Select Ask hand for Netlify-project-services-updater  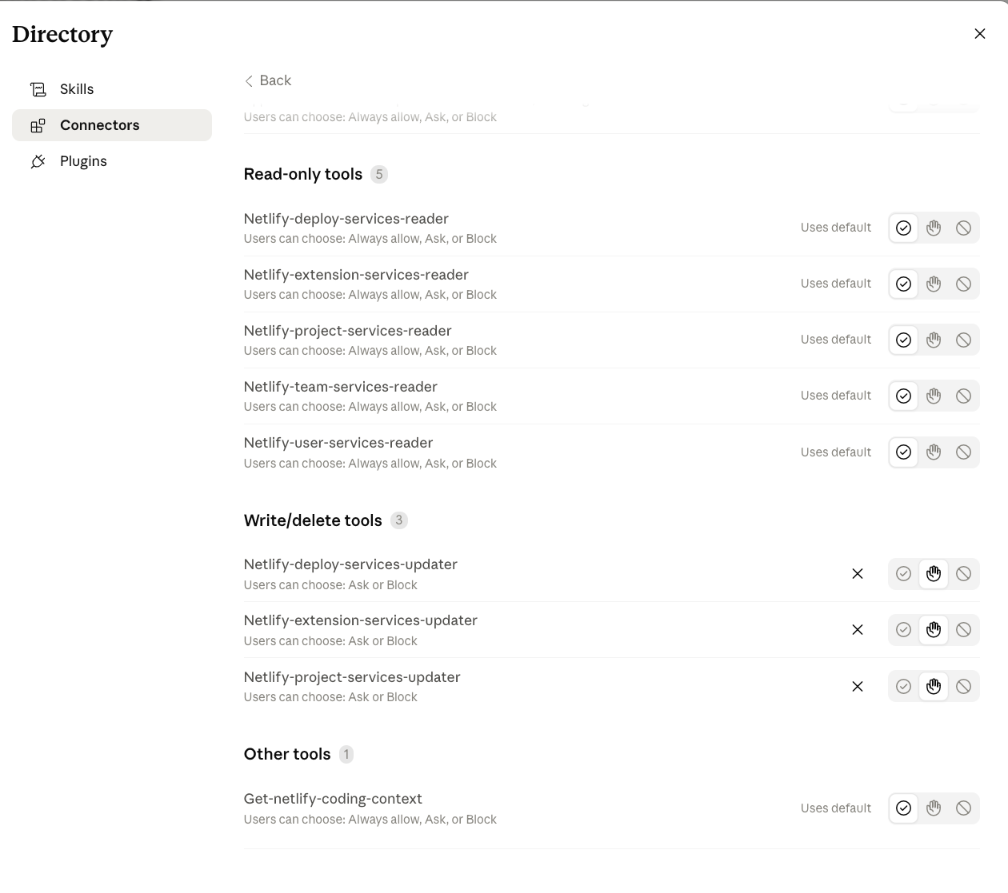point(933,686)
